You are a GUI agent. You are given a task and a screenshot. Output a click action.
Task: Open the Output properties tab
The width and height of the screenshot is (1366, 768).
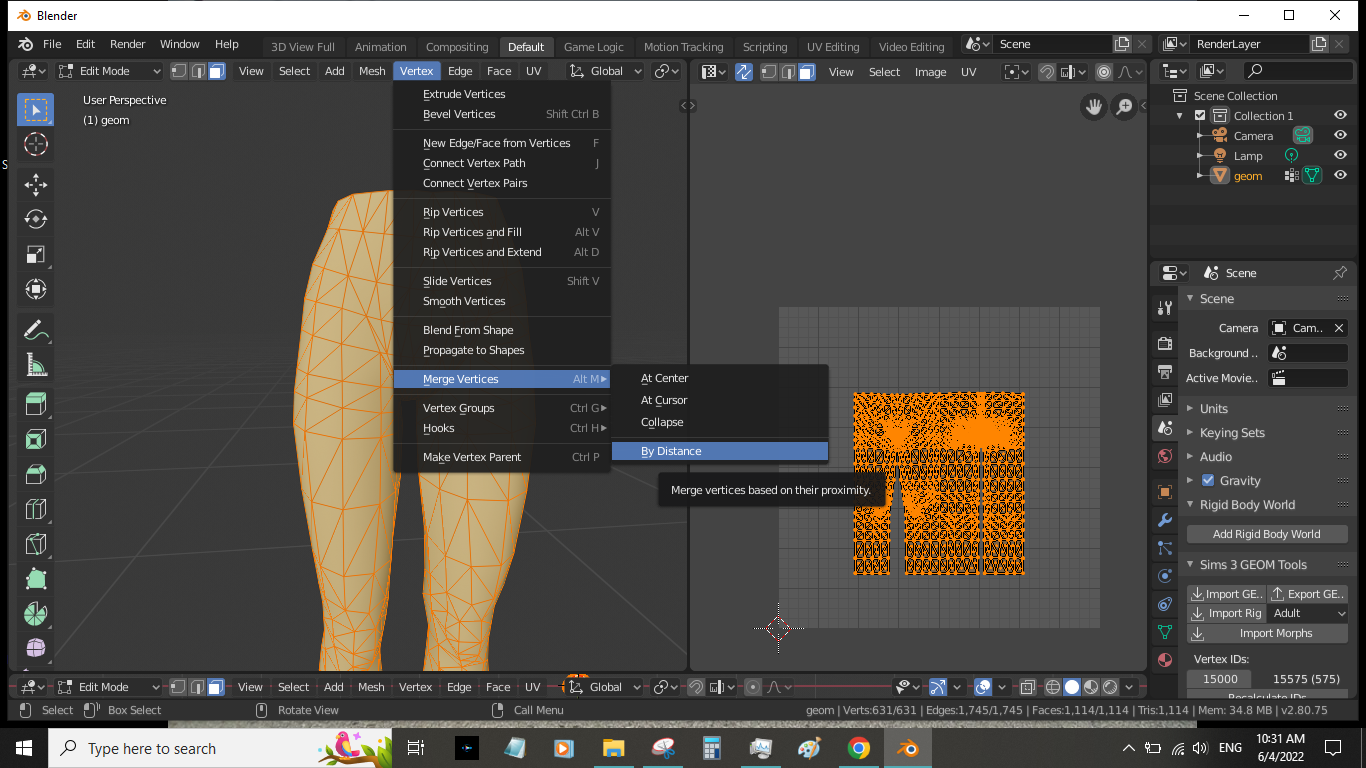pyautogui.click(x=1164, y=372)
